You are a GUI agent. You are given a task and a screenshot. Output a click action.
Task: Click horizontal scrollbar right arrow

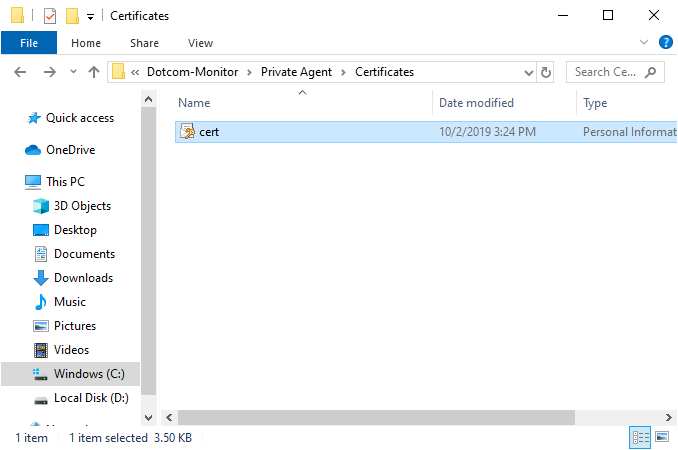tap(669, 418)
